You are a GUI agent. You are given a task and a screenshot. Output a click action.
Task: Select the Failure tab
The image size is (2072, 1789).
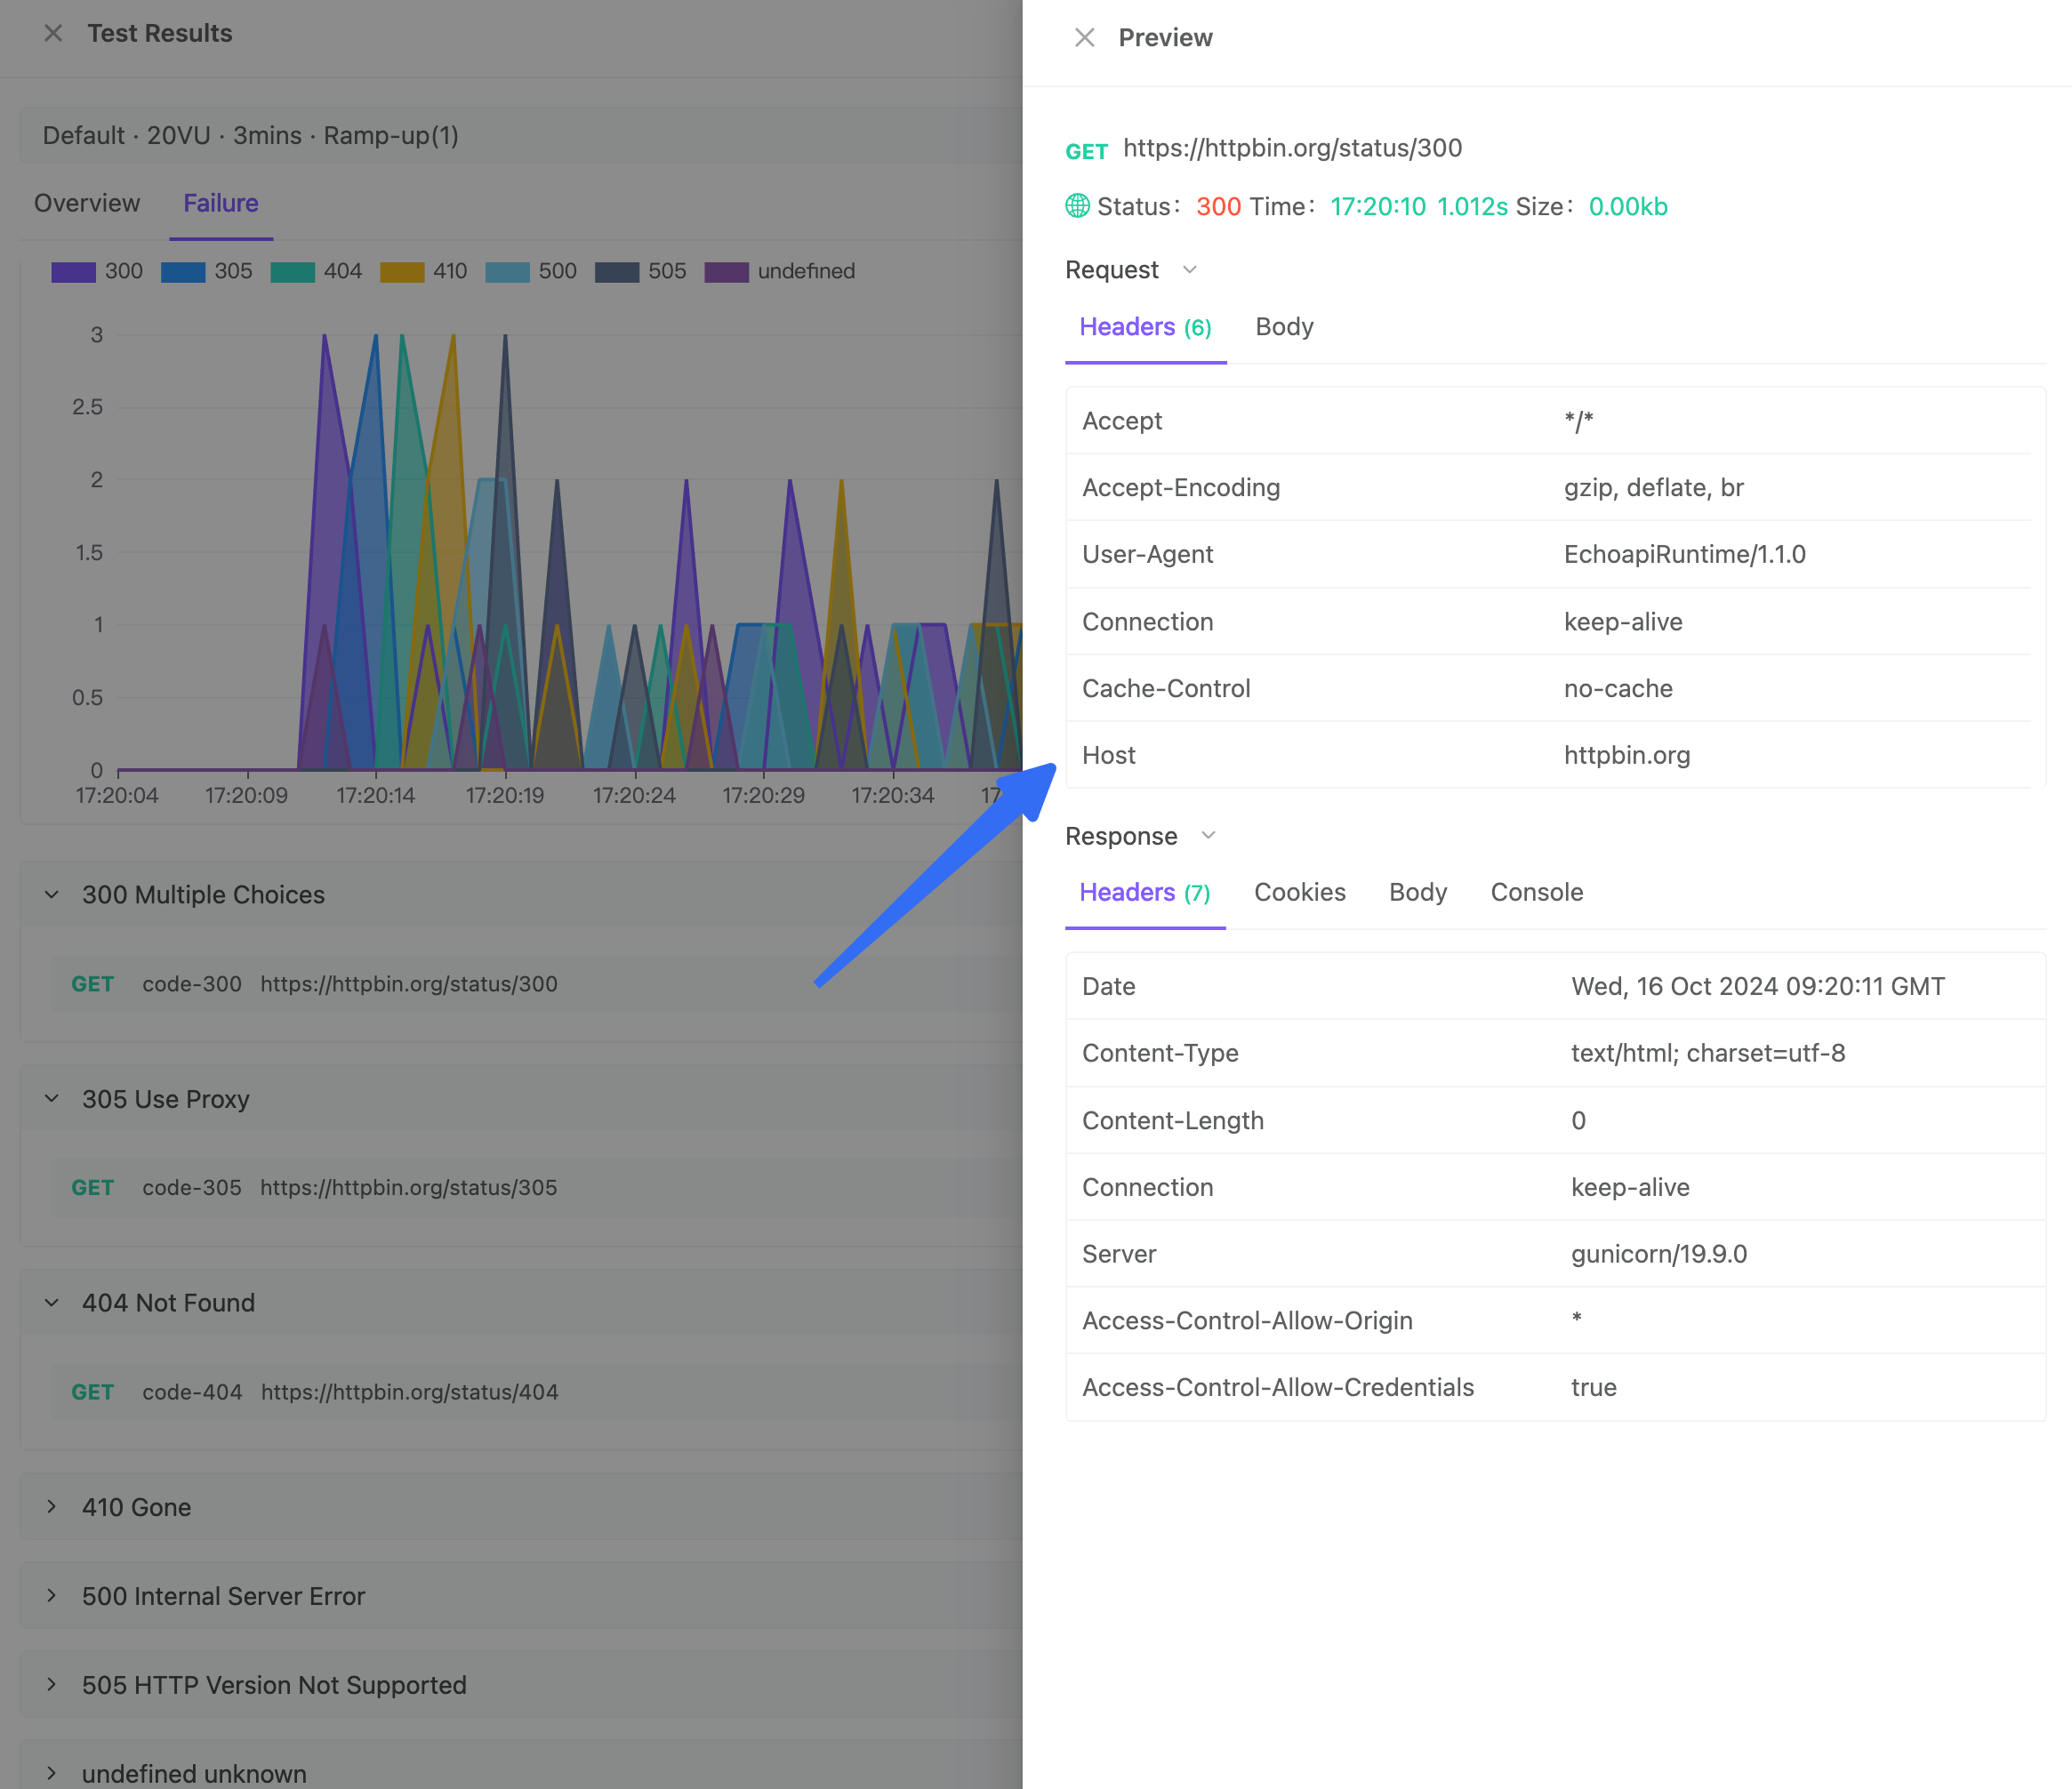coord(221,203)
